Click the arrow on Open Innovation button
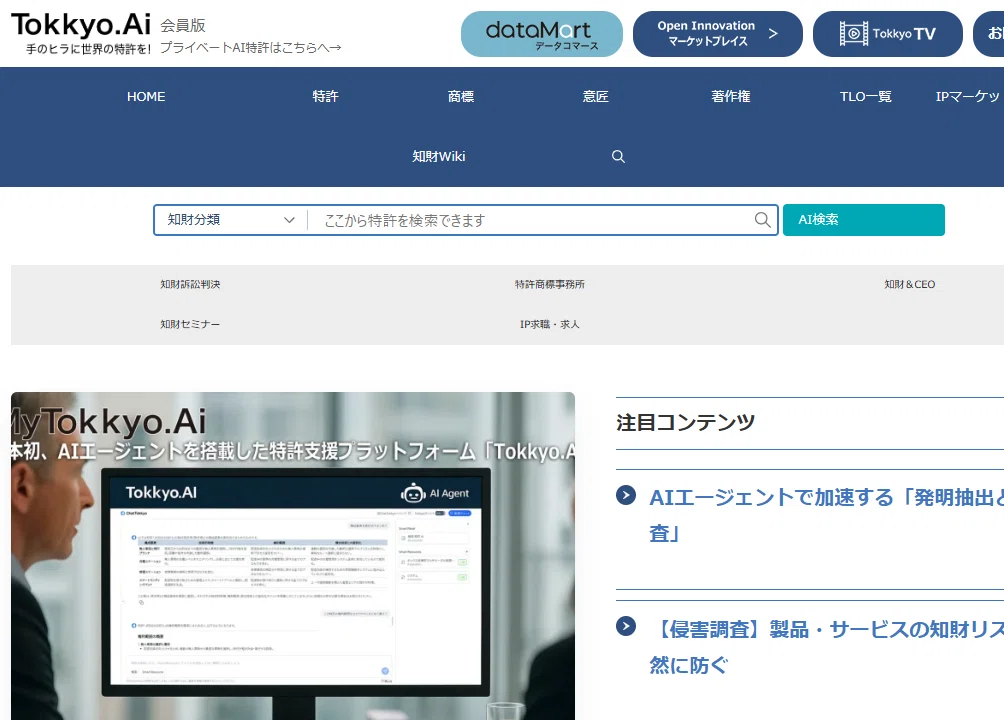The image size is (1004, 720). [773, 33]
